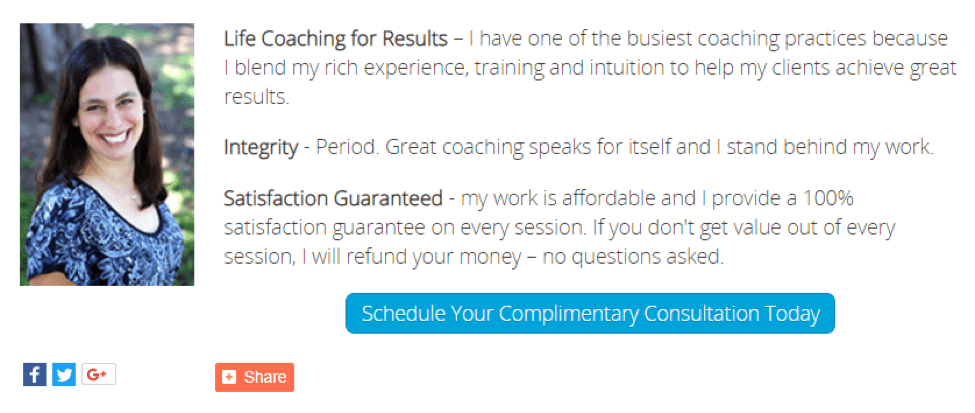Image resolution: width=975 pixels, height=413 pixels.
Task: Click the Google+ share icon
Action: [98, 375]
